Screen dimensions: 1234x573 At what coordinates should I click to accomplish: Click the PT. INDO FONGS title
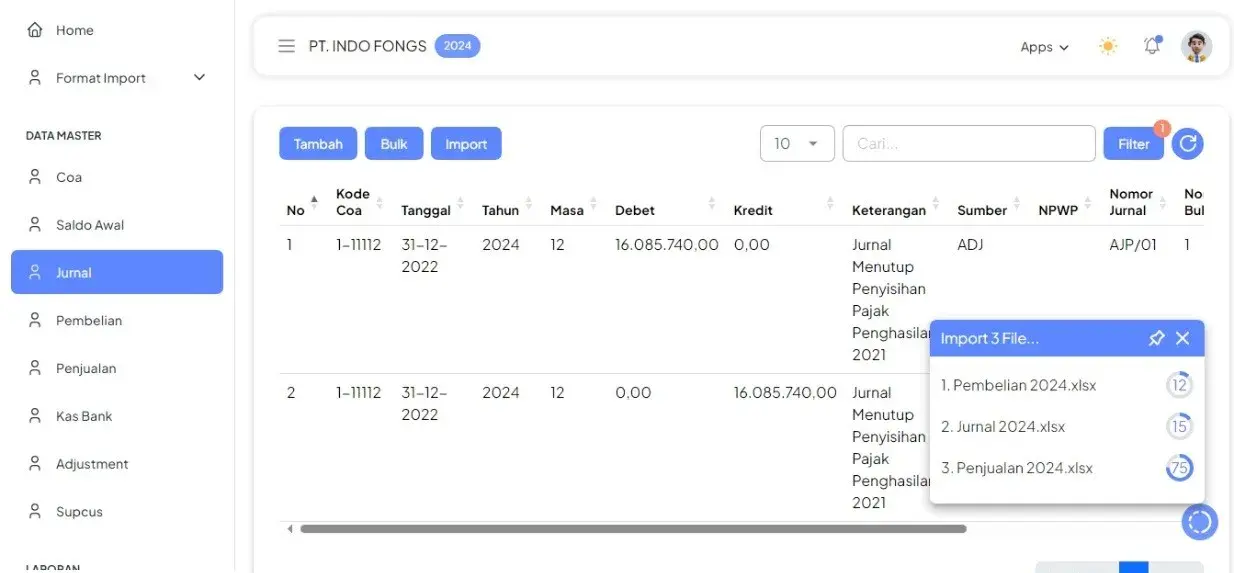point(367,46)
